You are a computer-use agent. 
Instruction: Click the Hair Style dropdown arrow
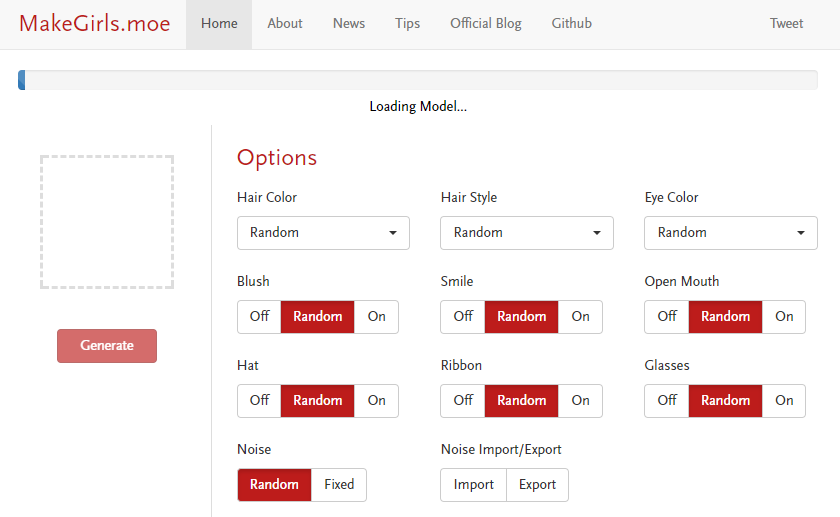597,233
